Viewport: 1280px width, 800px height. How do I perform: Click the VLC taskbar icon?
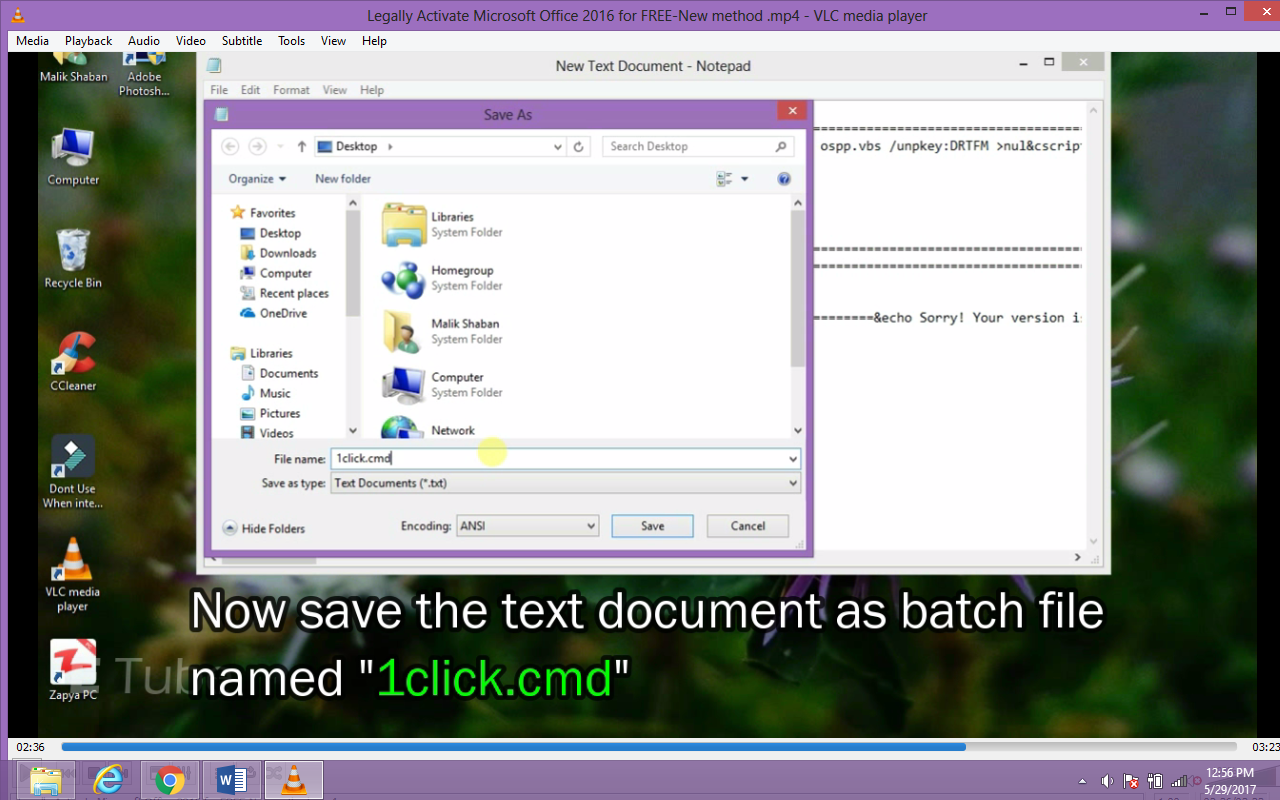[293, 780]
